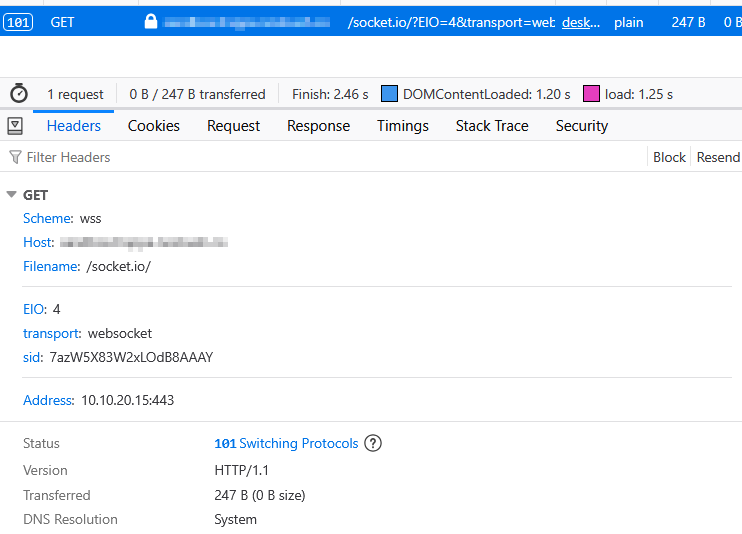Open the Cookies tab
The width and height of the screenshot is (742, 534).
click(153, 126)
